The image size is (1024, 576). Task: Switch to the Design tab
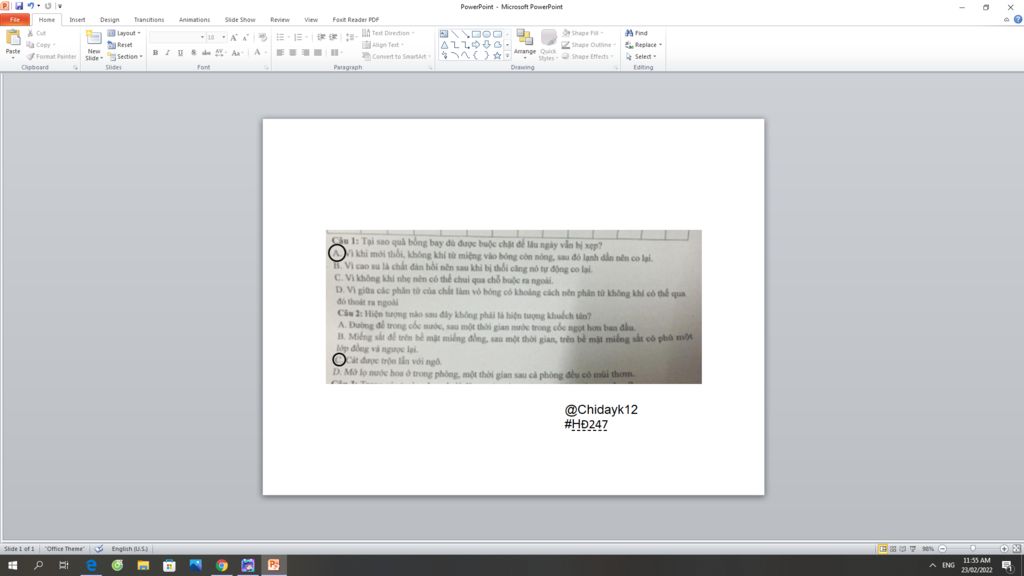pyautogui.click(x=110, y=20)
